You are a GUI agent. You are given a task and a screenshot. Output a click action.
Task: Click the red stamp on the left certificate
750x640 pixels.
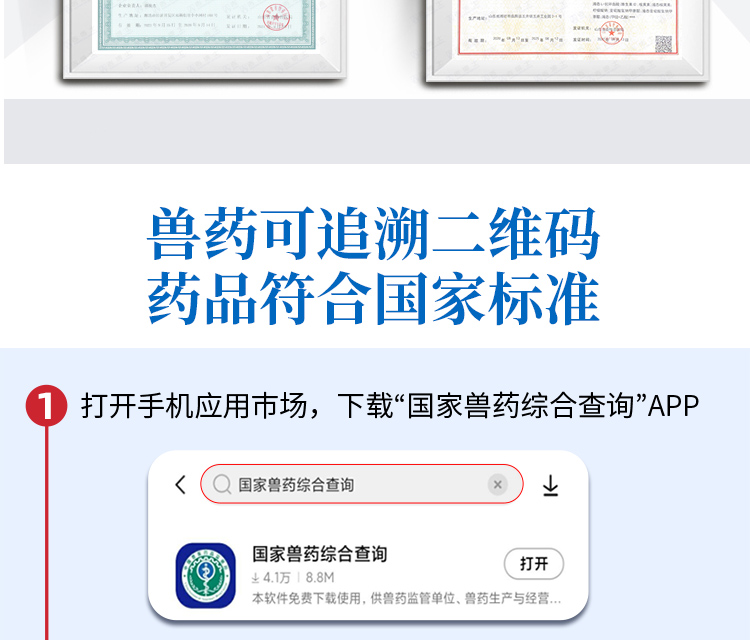[x=276, y=17]
